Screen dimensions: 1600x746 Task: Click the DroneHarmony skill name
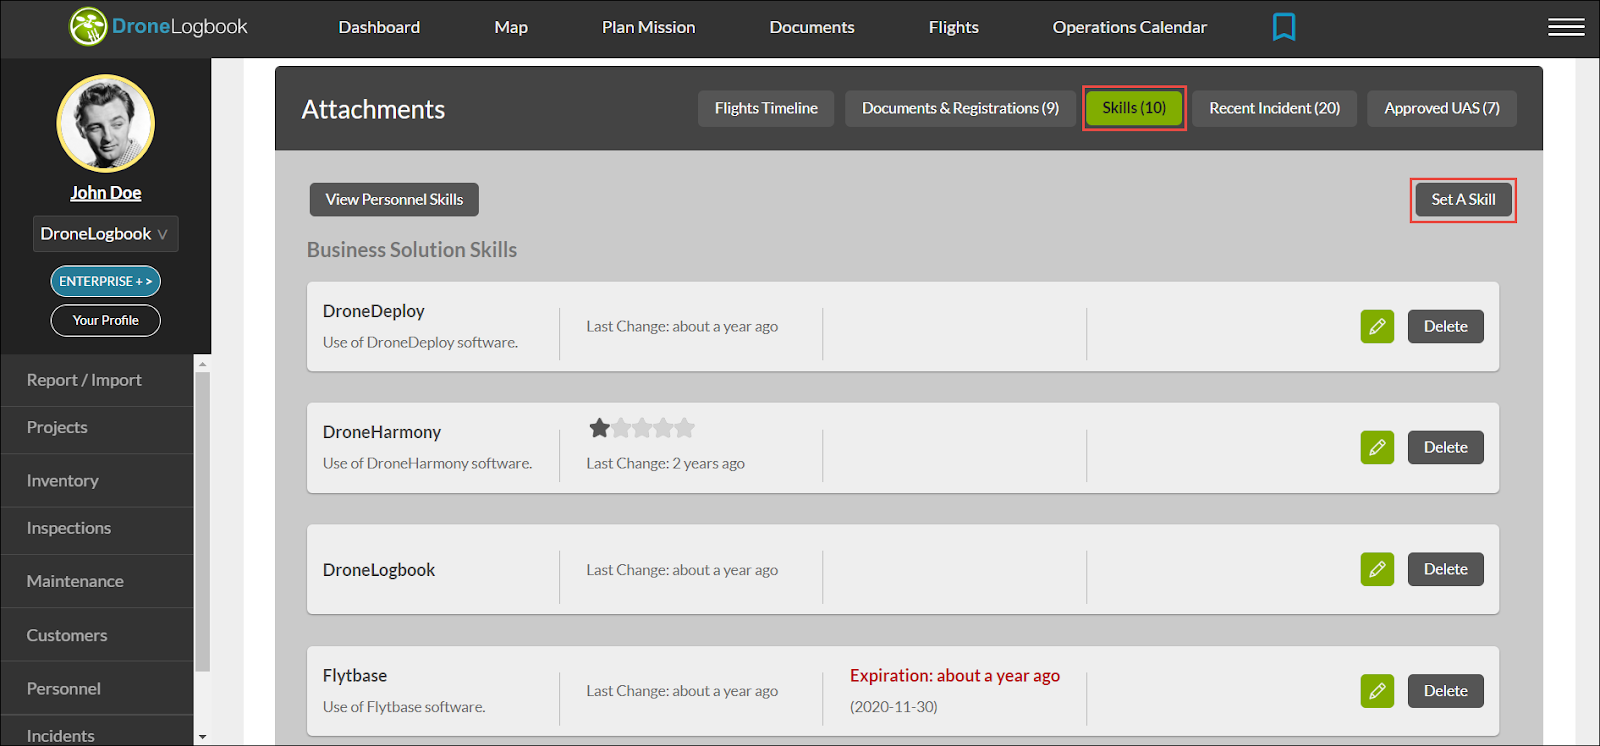pyautogui.click(x=382, y=432)
